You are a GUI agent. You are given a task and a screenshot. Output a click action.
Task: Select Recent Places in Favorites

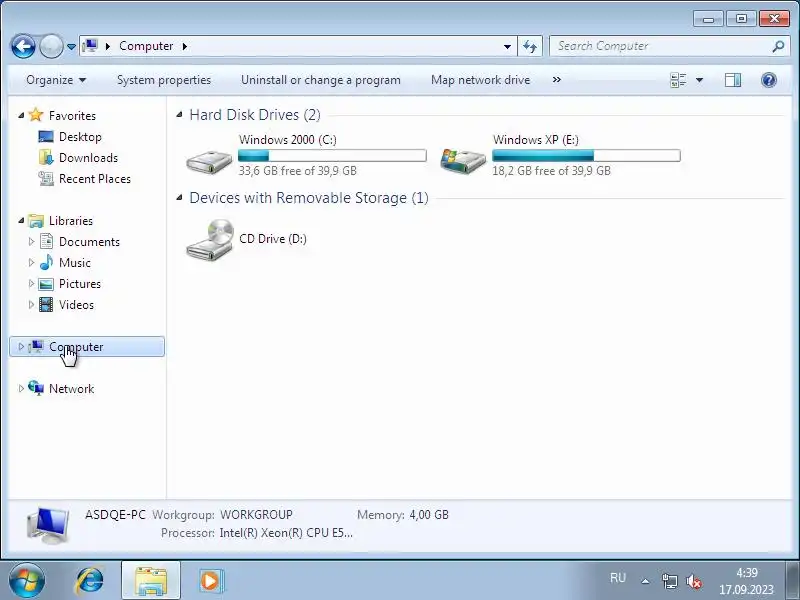click(95, 179)
